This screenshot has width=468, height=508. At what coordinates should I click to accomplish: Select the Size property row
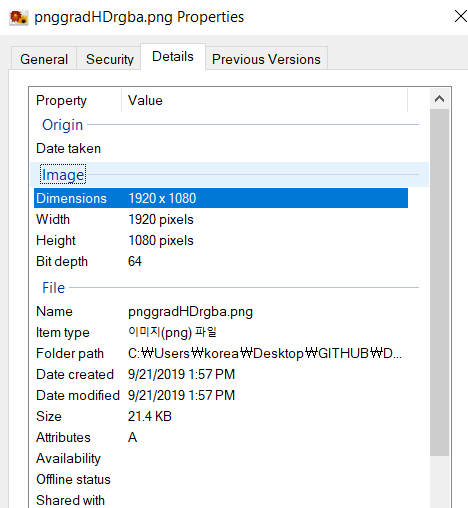(221, 416)
